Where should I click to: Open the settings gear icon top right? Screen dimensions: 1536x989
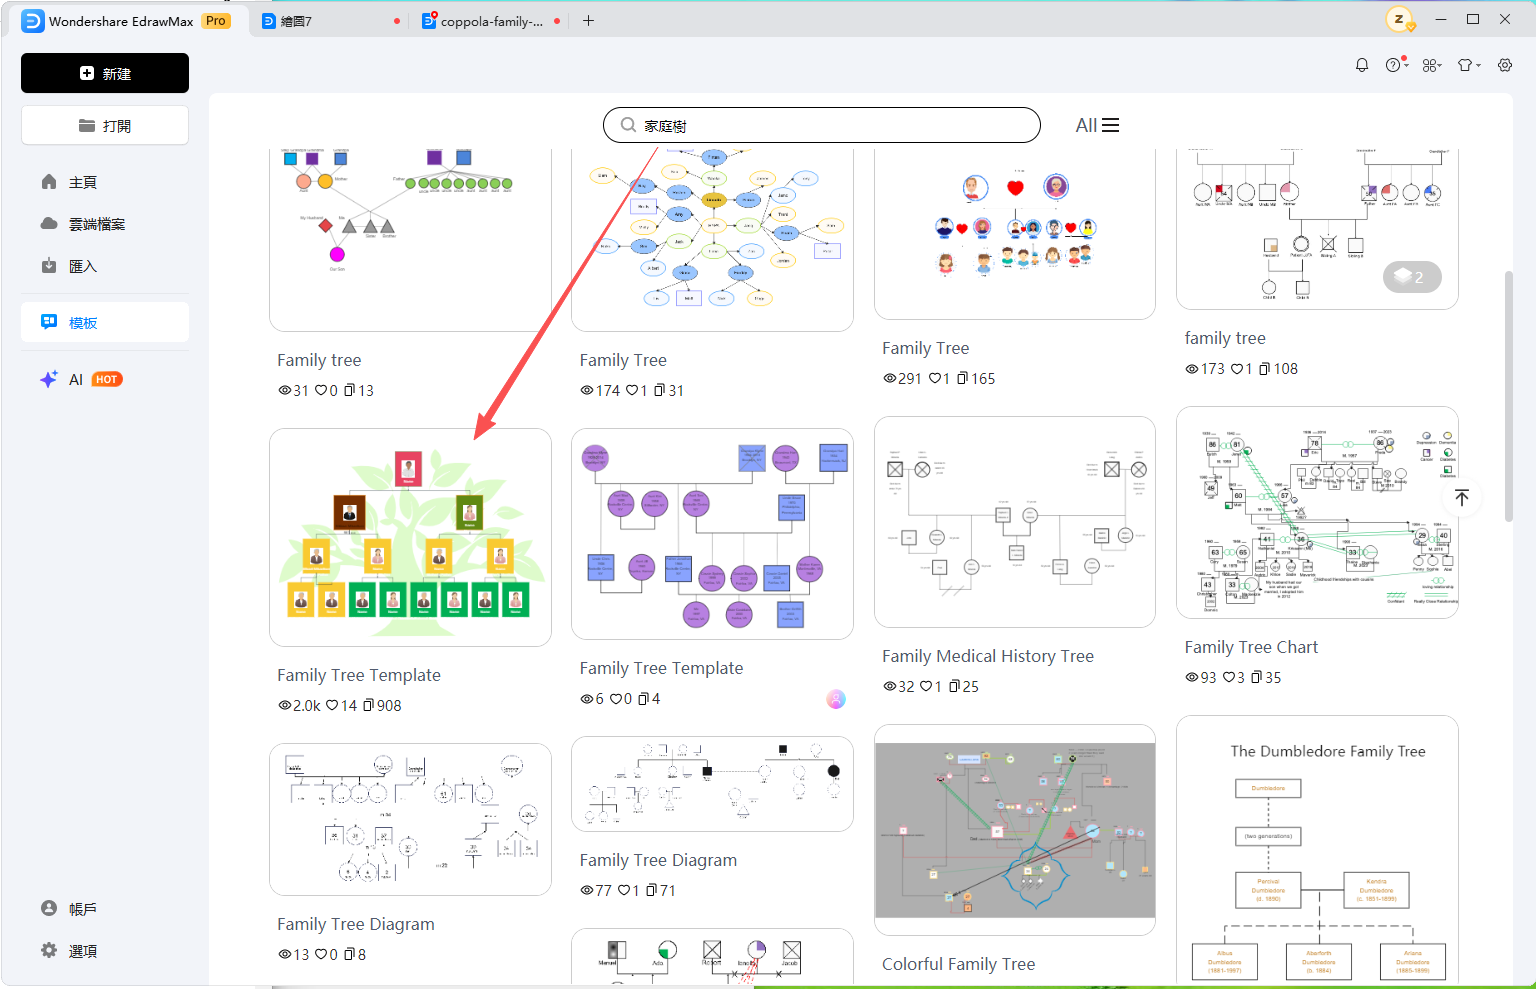click(1505, 65)
